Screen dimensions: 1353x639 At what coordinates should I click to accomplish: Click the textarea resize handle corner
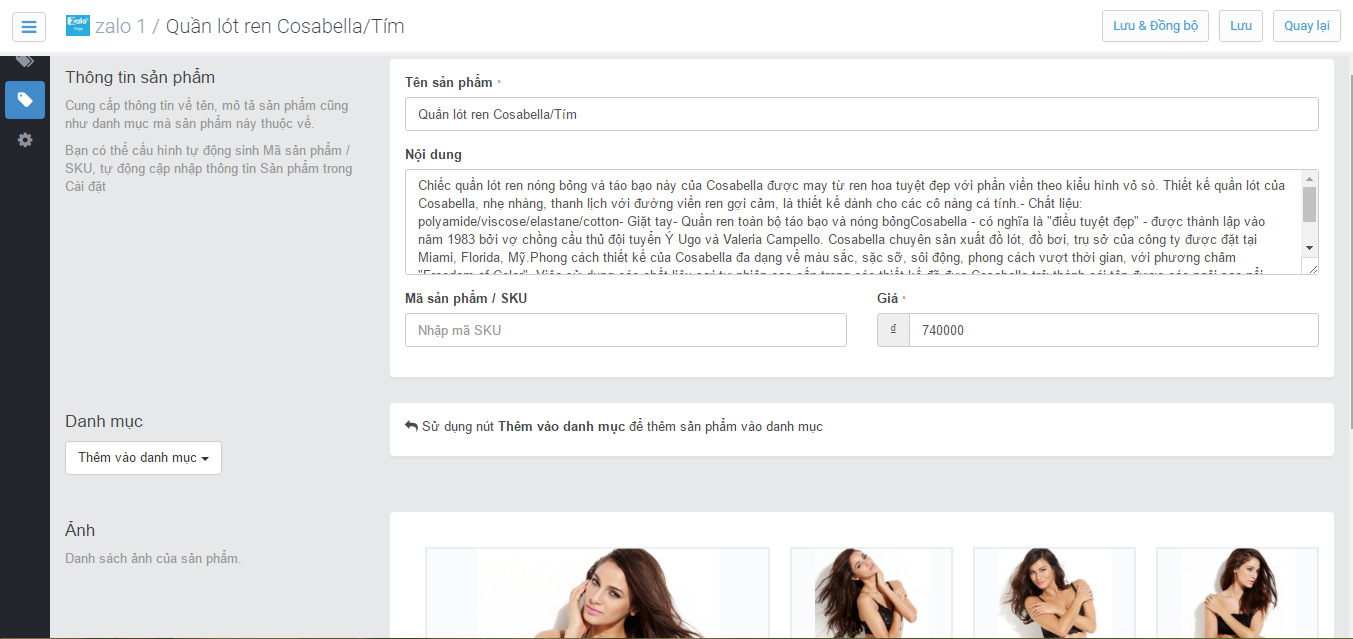(1312, 268)
